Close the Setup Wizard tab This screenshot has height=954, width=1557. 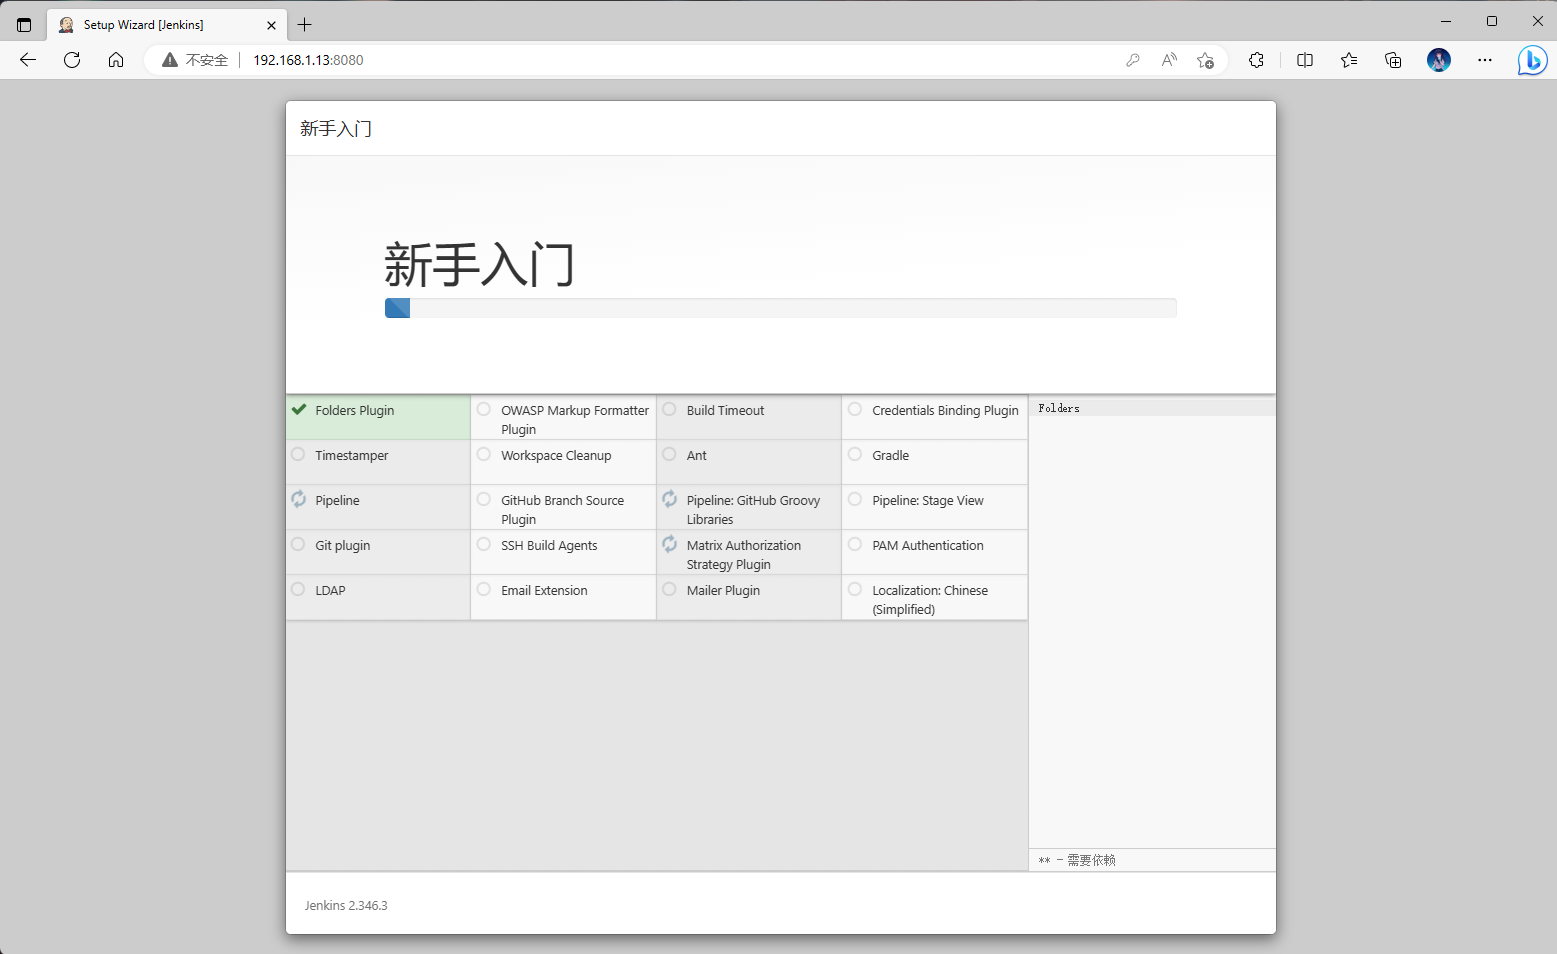tap(271, 25)
